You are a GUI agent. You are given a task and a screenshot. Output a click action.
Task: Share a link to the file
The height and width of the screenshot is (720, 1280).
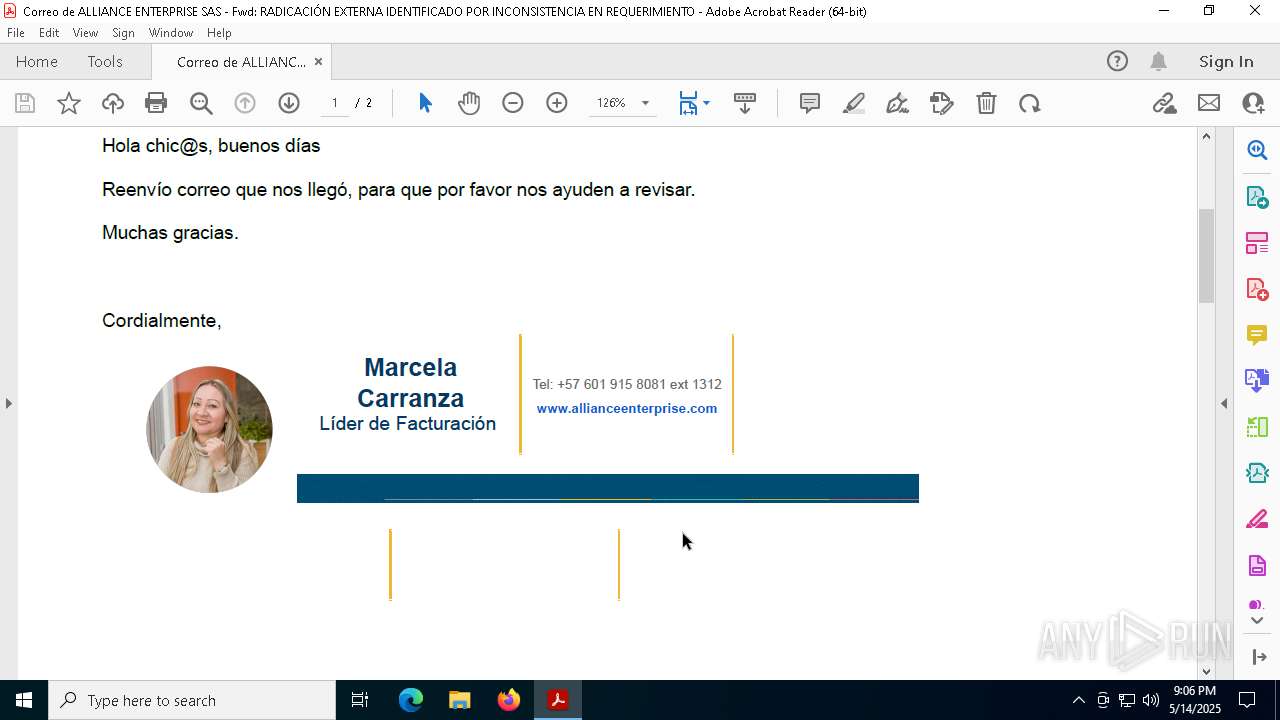(x=1165, y=103)
